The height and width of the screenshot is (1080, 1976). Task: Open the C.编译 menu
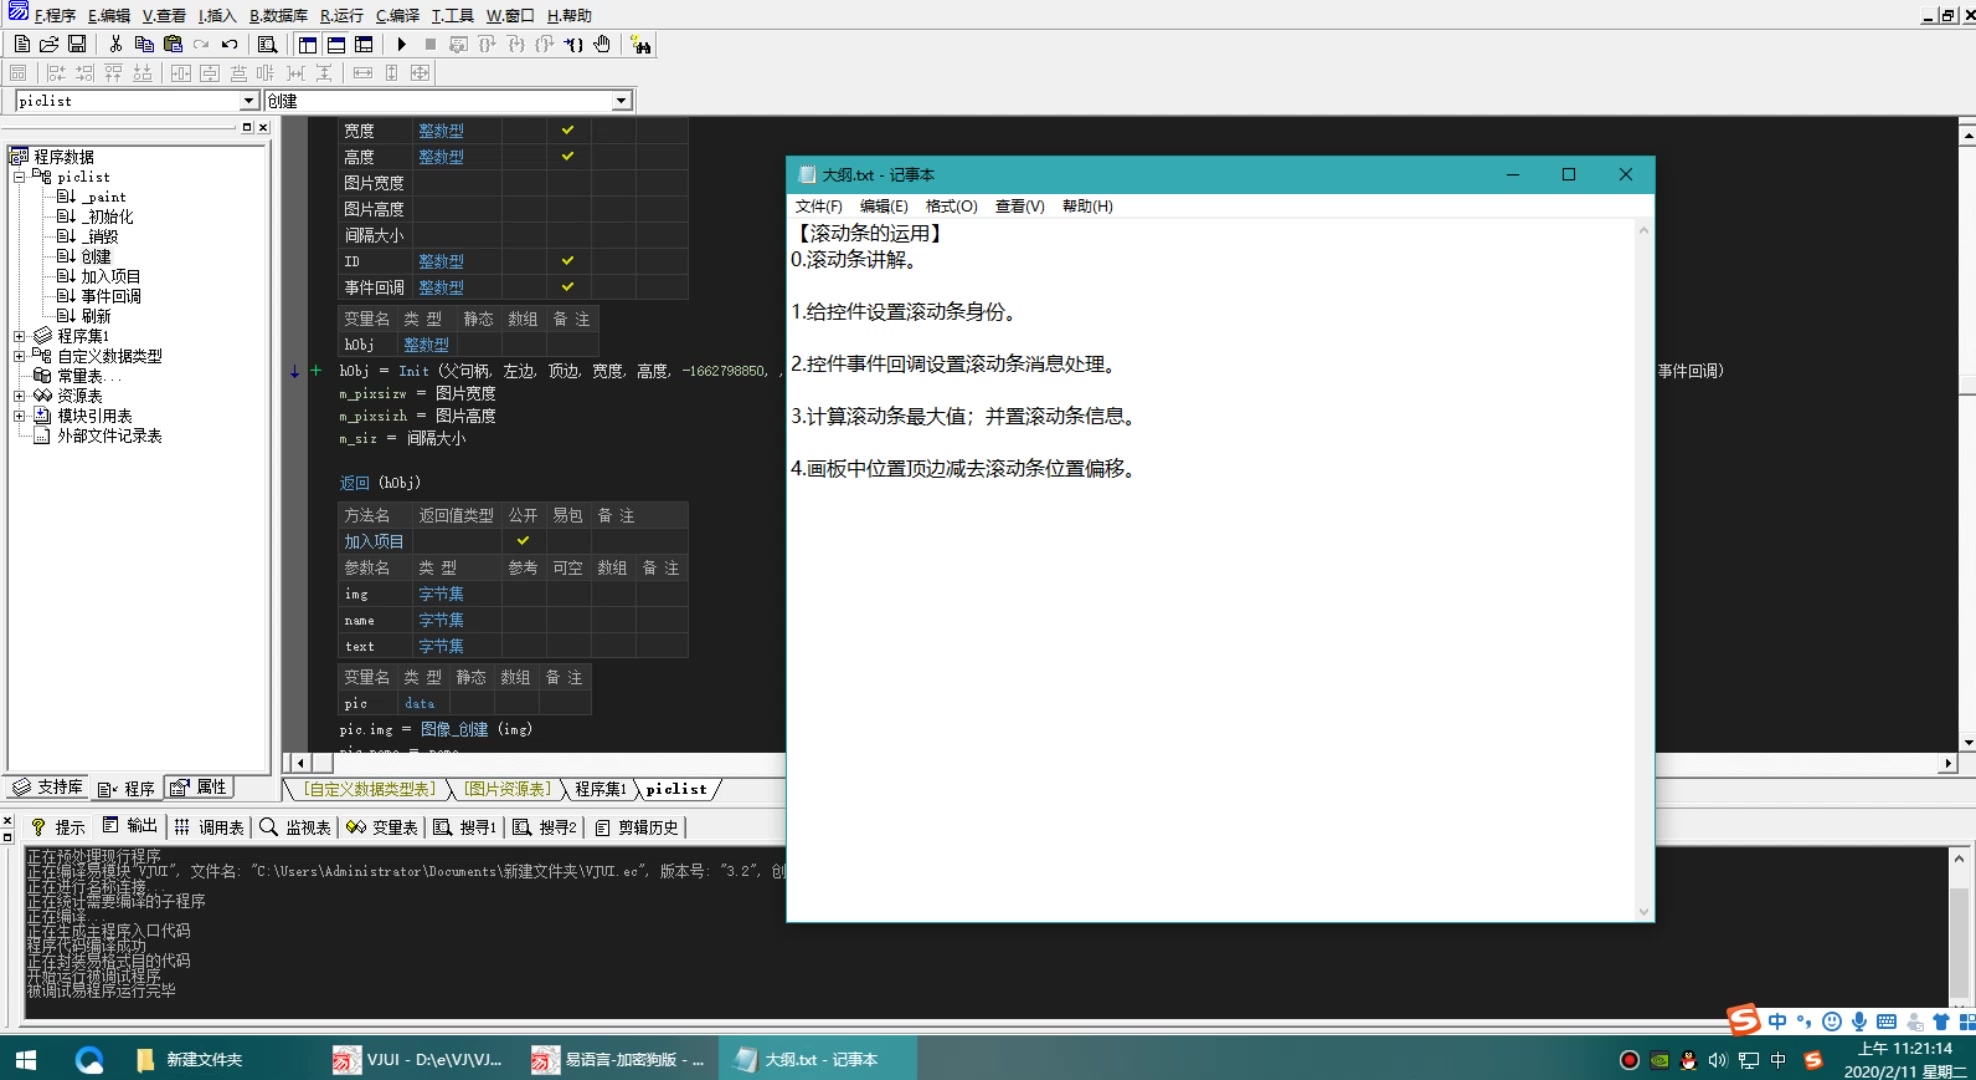pos(397,15)
